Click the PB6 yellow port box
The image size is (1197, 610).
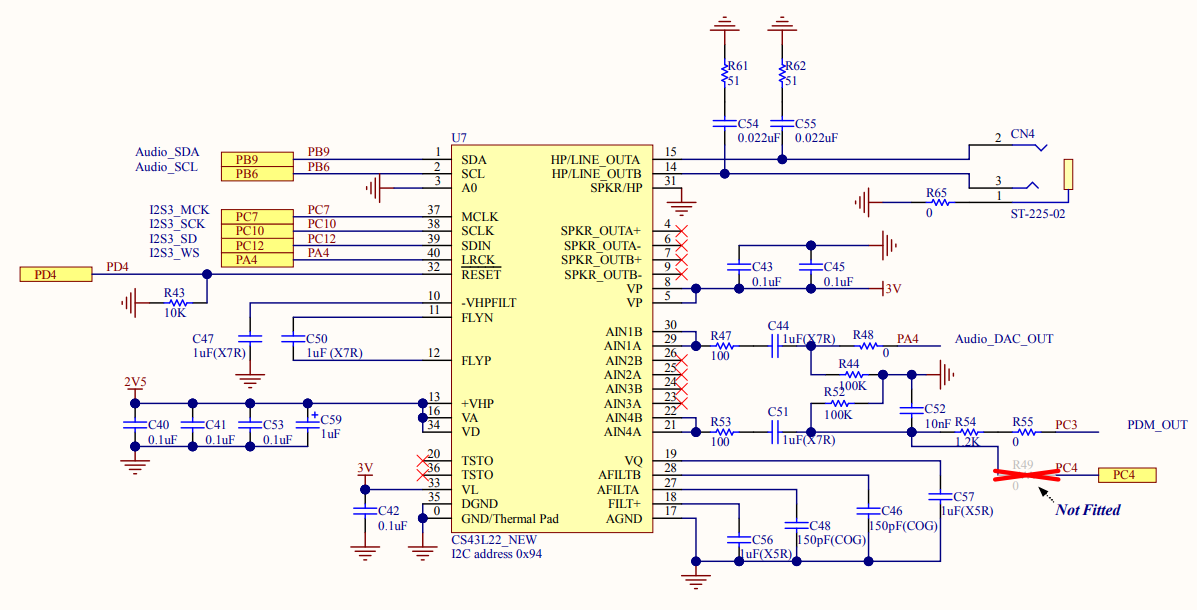pyautogui.click(x=257, y=174)
